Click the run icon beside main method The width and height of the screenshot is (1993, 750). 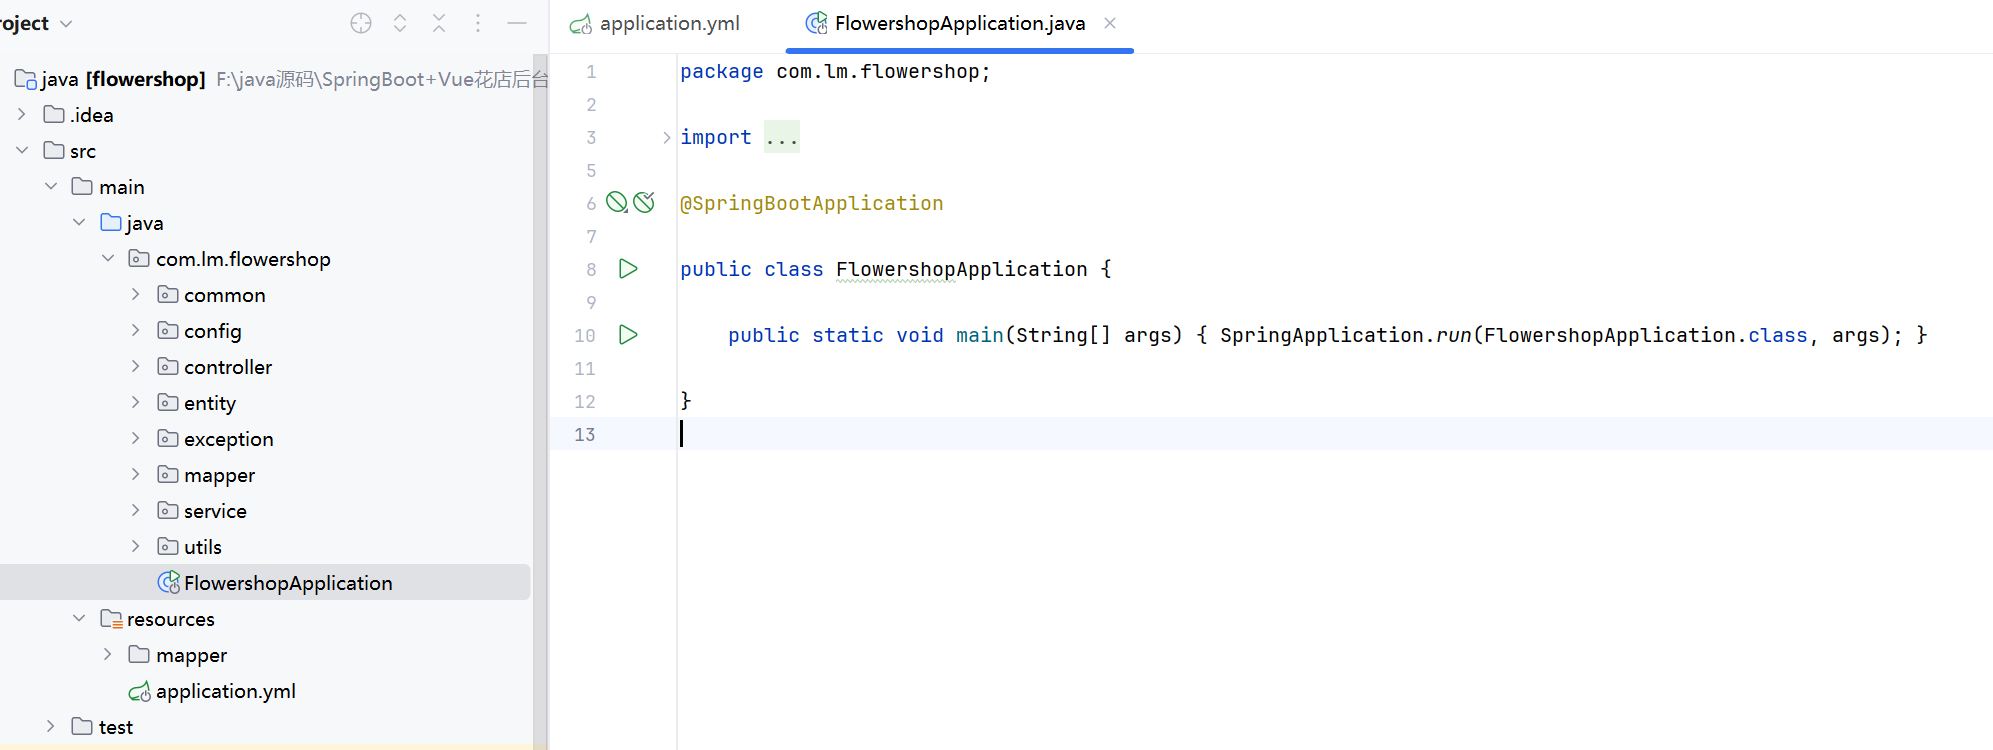tap(628, 334)
